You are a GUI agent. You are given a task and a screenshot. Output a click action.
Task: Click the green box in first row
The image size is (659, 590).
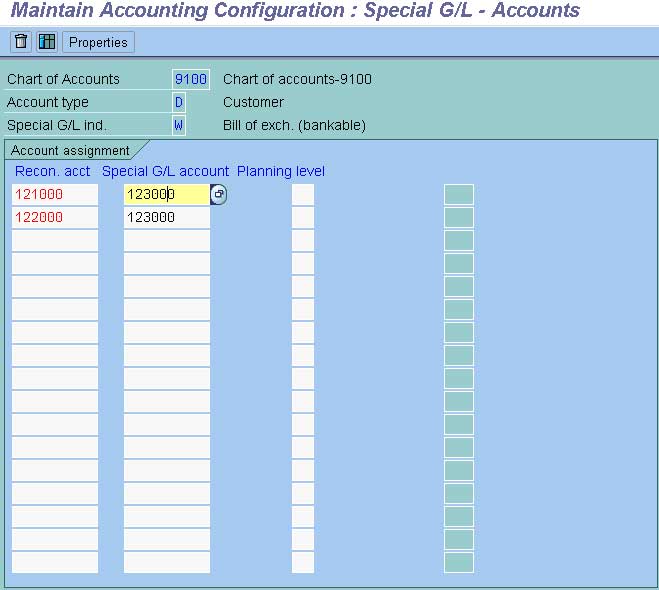(x=459, y=194)
